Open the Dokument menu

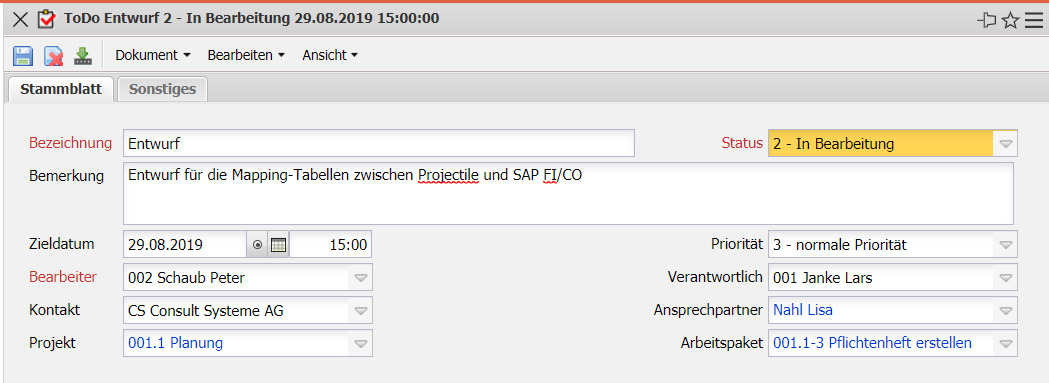click(153, 56)
